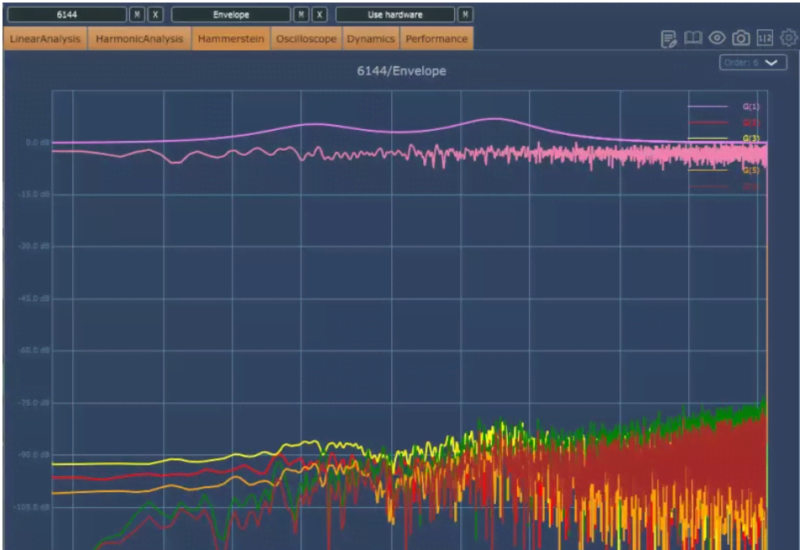This screenshot has height=550, width=800.
Task: Take a snapshot with the camera icon
Action: (x=741, y=38)
